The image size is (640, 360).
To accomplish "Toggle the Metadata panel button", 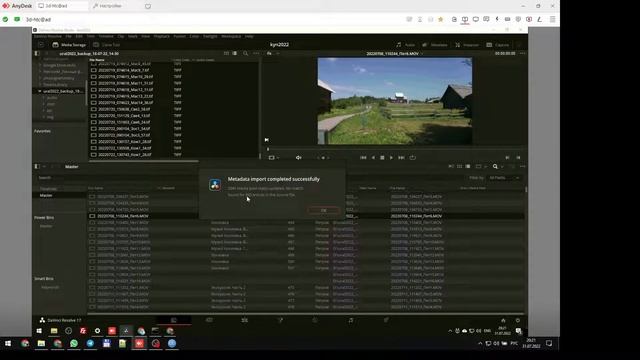I will (435, 45).
